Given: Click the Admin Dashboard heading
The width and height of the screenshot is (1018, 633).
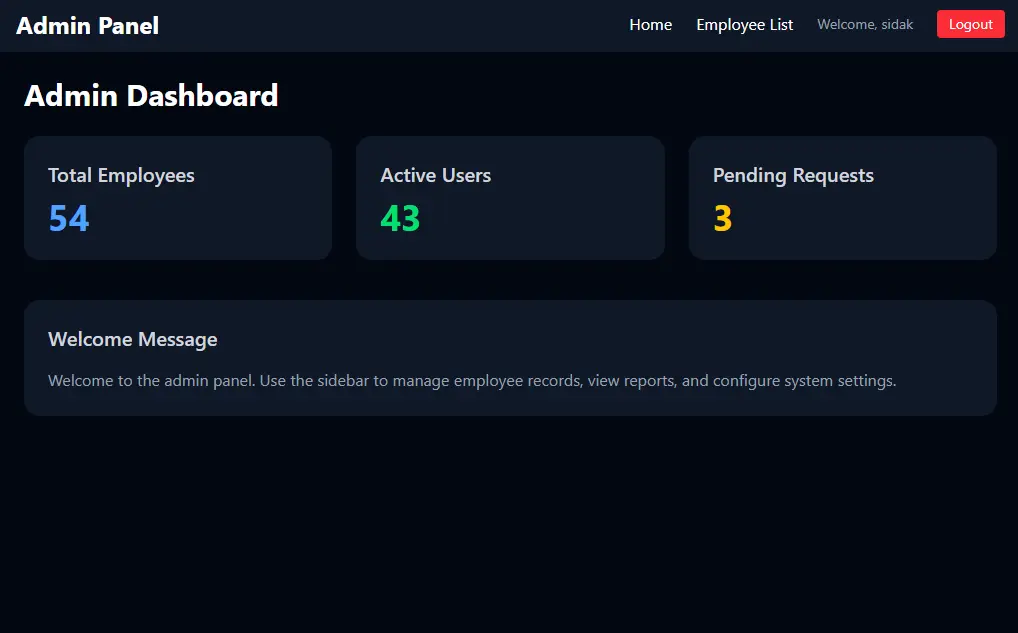Looking at the screenshot, I should 152,96.
